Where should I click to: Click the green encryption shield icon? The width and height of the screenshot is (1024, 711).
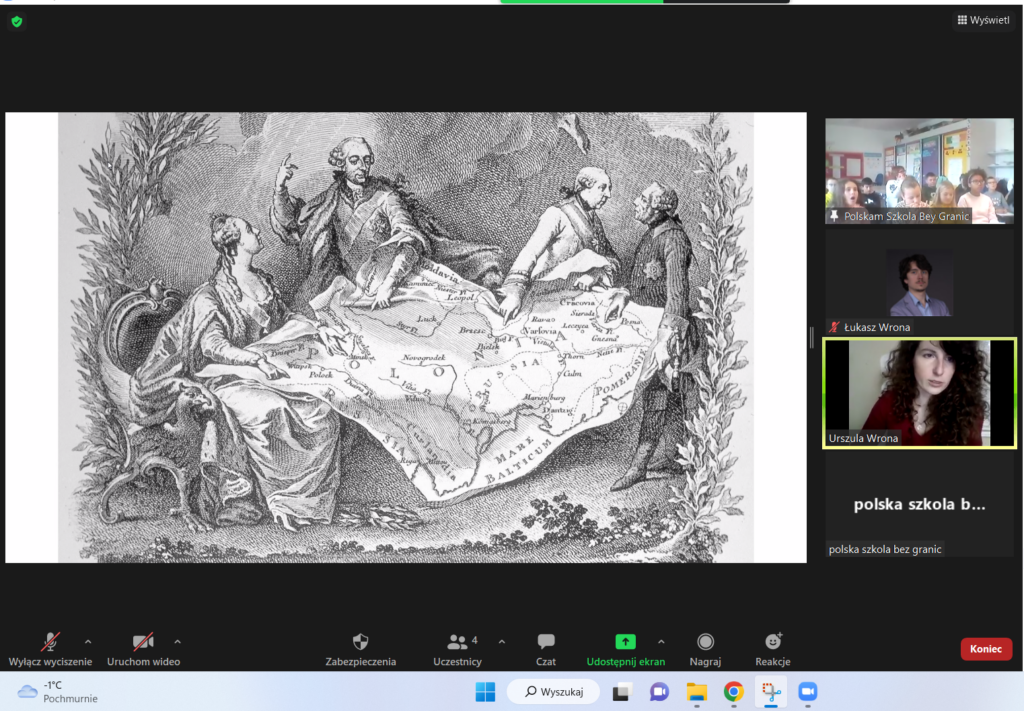17,21
